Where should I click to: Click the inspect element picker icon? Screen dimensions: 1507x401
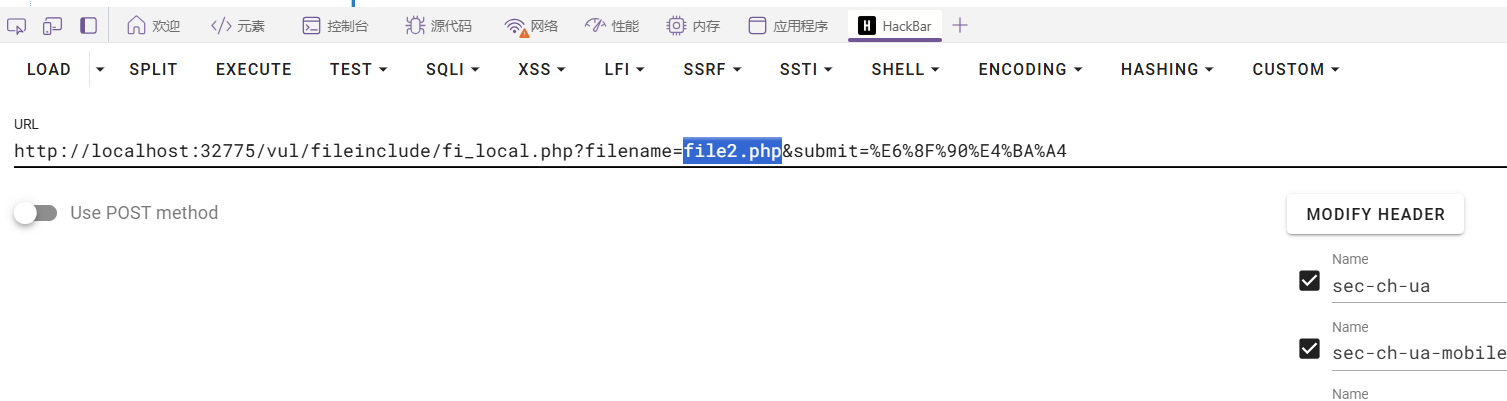coord(17,26)
